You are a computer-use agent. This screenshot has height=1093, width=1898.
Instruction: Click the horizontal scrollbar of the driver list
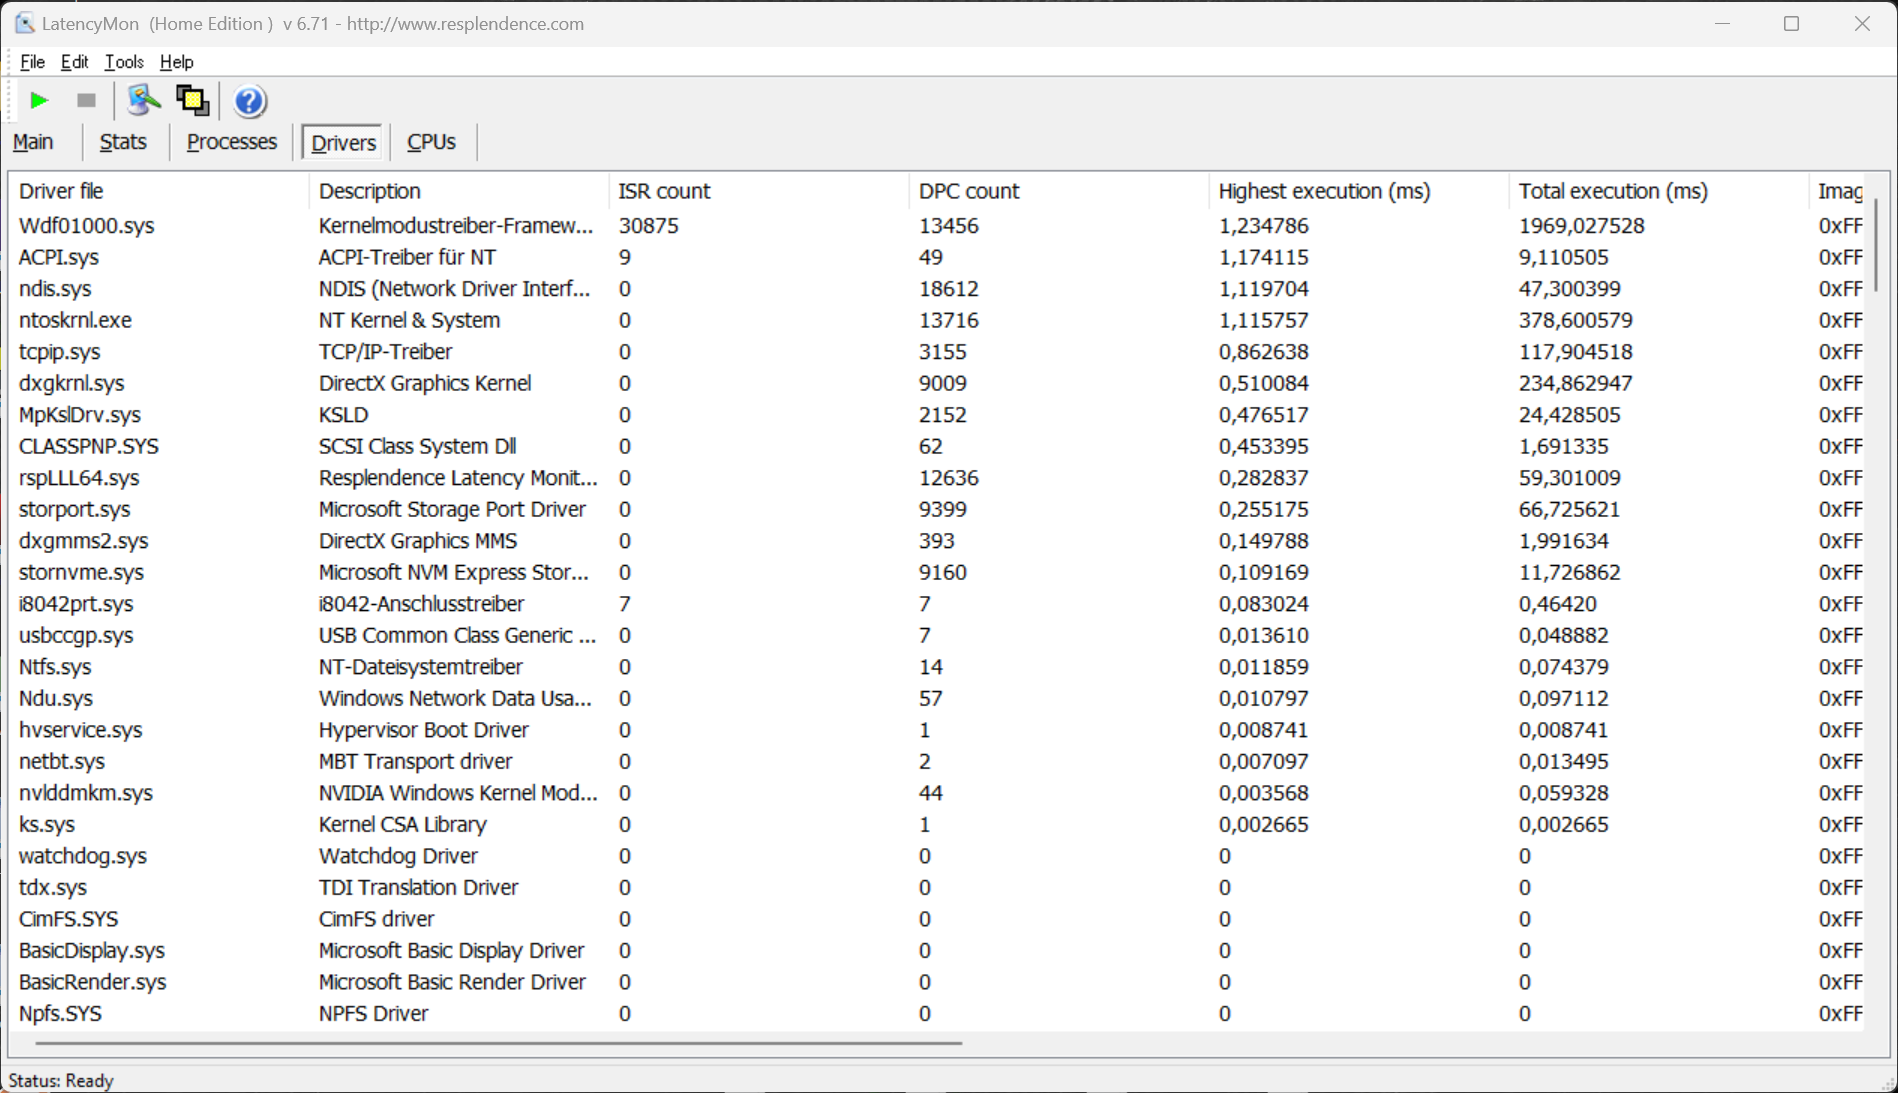click(x=498, y=1043)
